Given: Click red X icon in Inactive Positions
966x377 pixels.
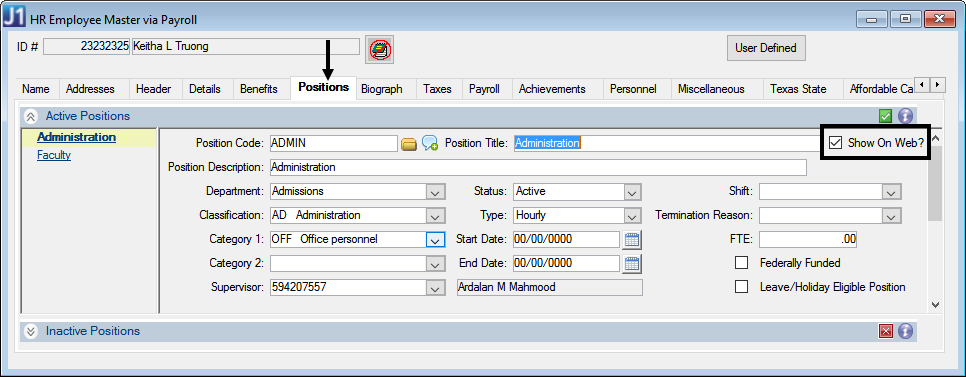Looking at the screenshot, I should (886, 331).
